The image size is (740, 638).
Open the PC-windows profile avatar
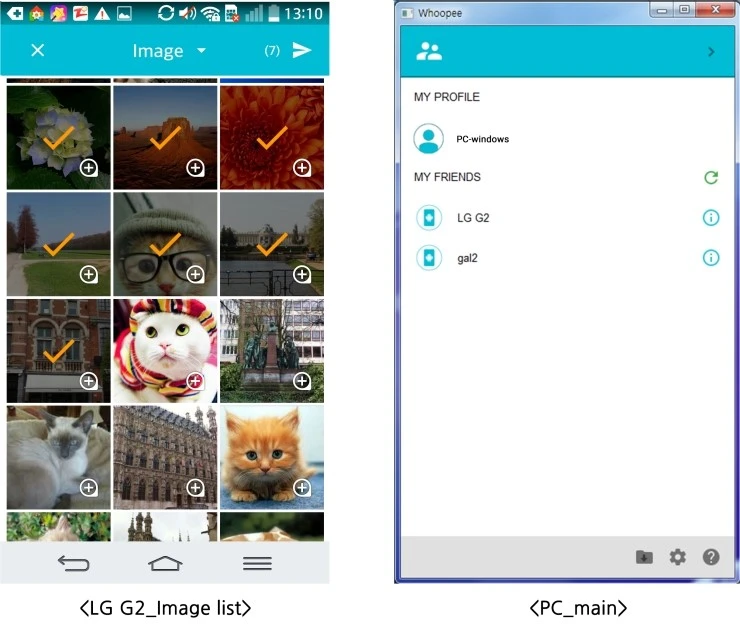[429, 139]
